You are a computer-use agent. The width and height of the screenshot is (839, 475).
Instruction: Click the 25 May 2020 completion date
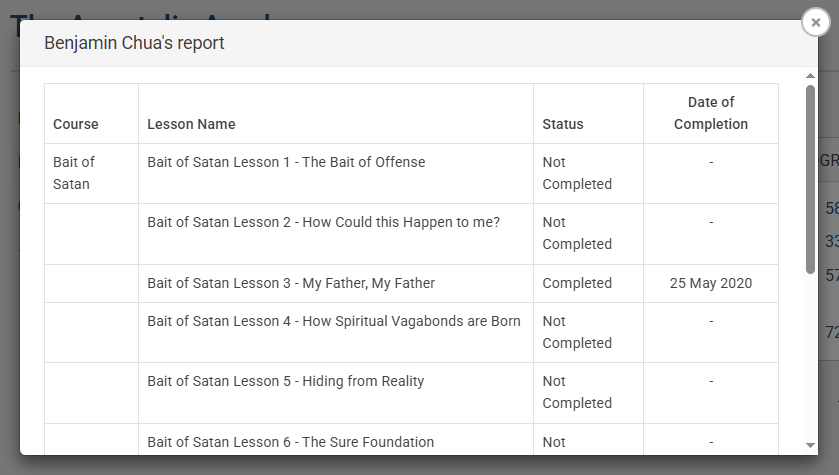point(710,283)
